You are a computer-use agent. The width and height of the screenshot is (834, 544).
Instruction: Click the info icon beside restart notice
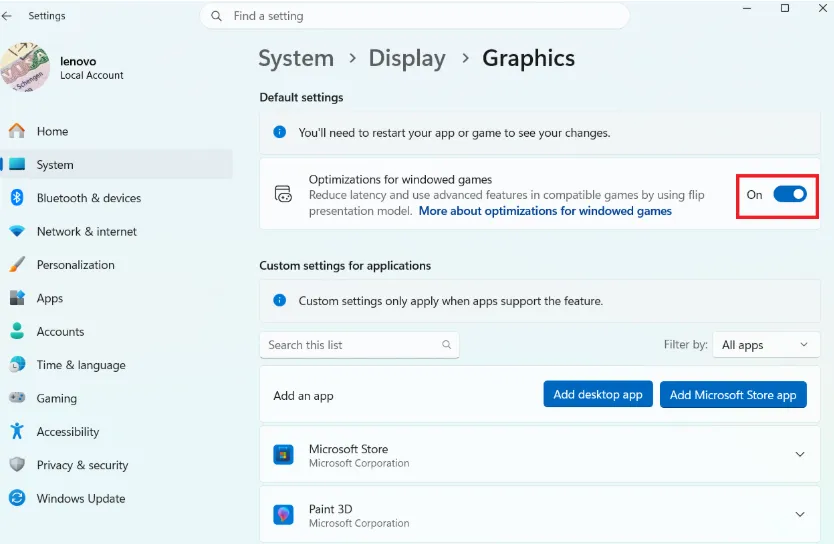(x=279, y=132)
